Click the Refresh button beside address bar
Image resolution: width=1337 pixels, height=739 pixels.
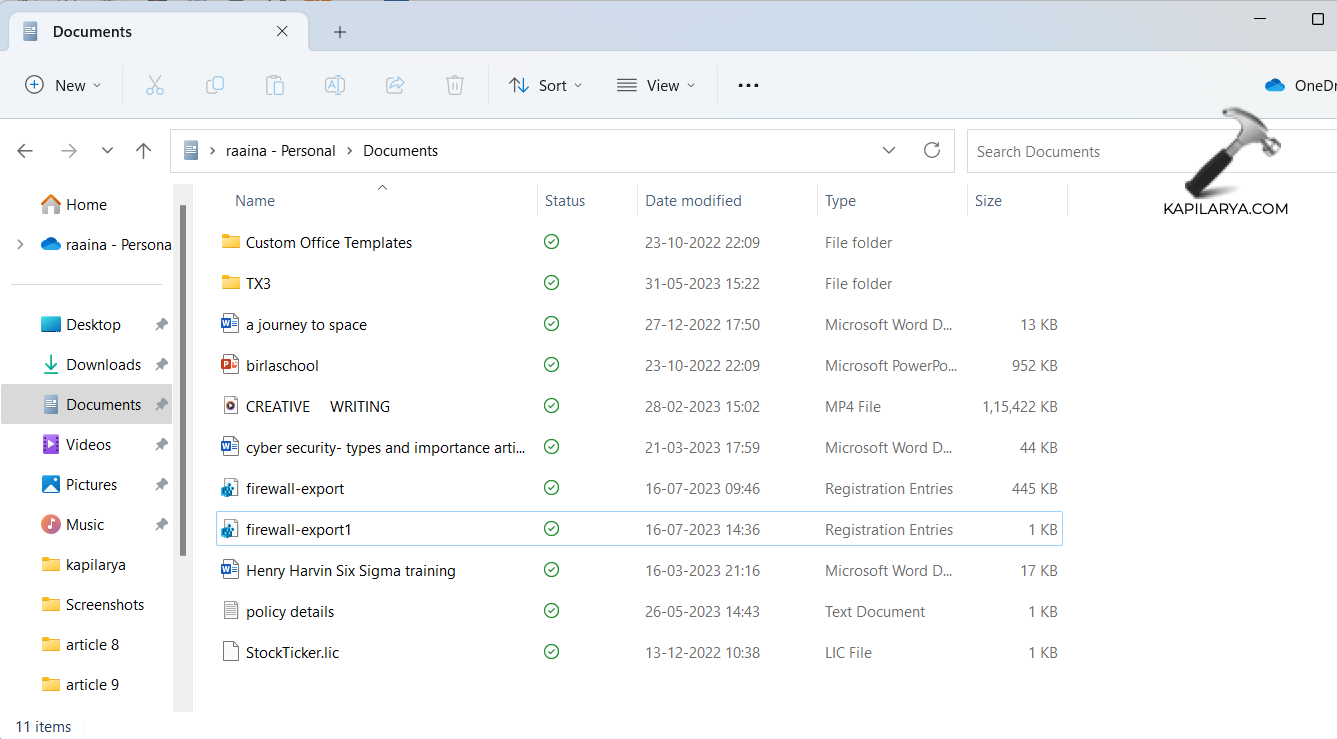pos(932,151)
